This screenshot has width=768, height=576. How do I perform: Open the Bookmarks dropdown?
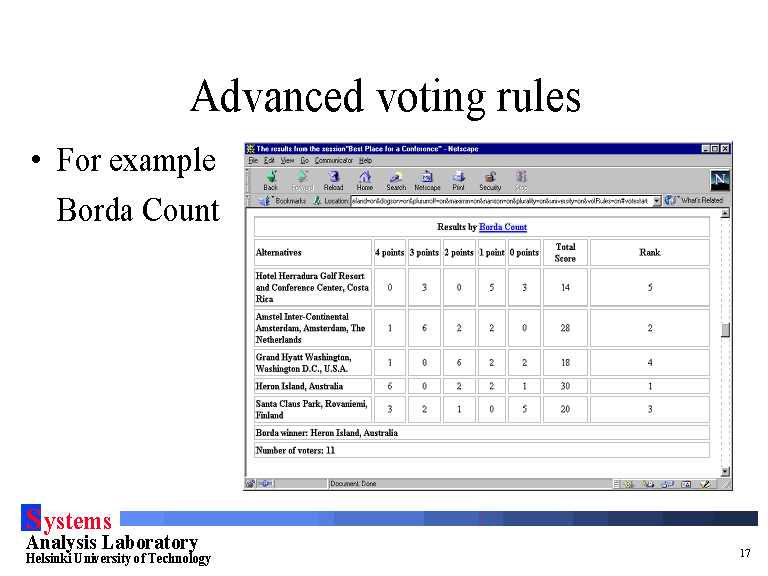284,201
